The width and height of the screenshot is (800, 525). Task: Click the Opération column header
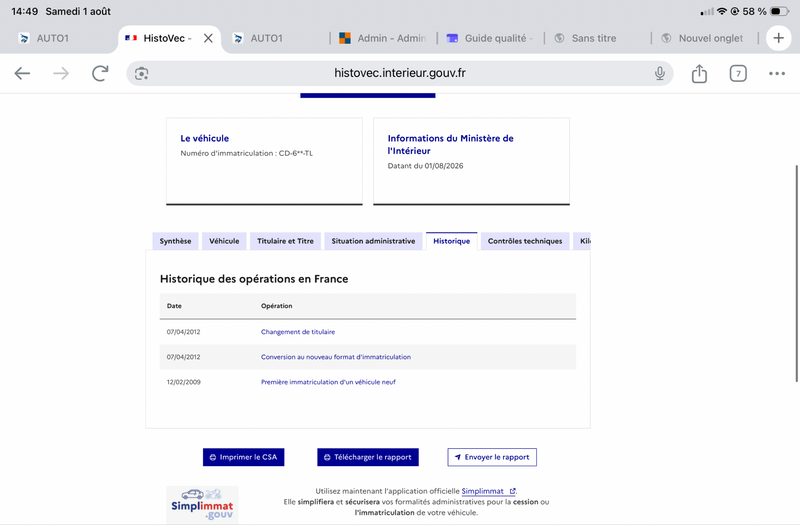click(x=277, y=306)
